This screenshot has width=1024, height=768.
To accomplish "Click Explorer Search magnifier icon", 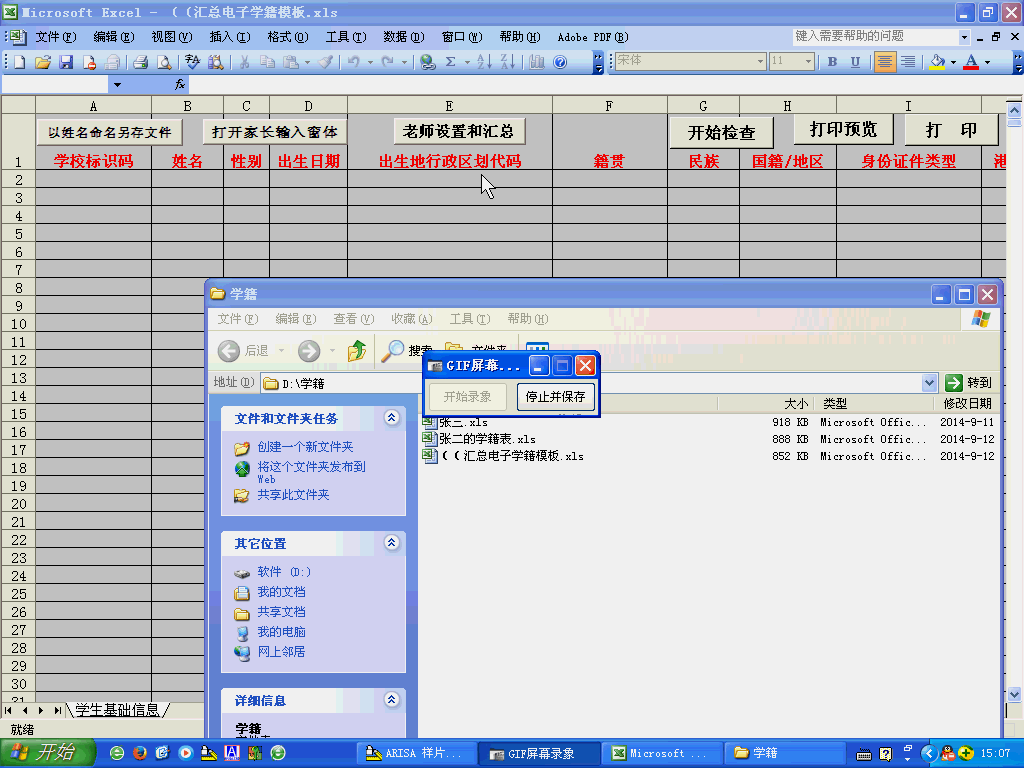I will pyautogui.click(x=392, y=351).
